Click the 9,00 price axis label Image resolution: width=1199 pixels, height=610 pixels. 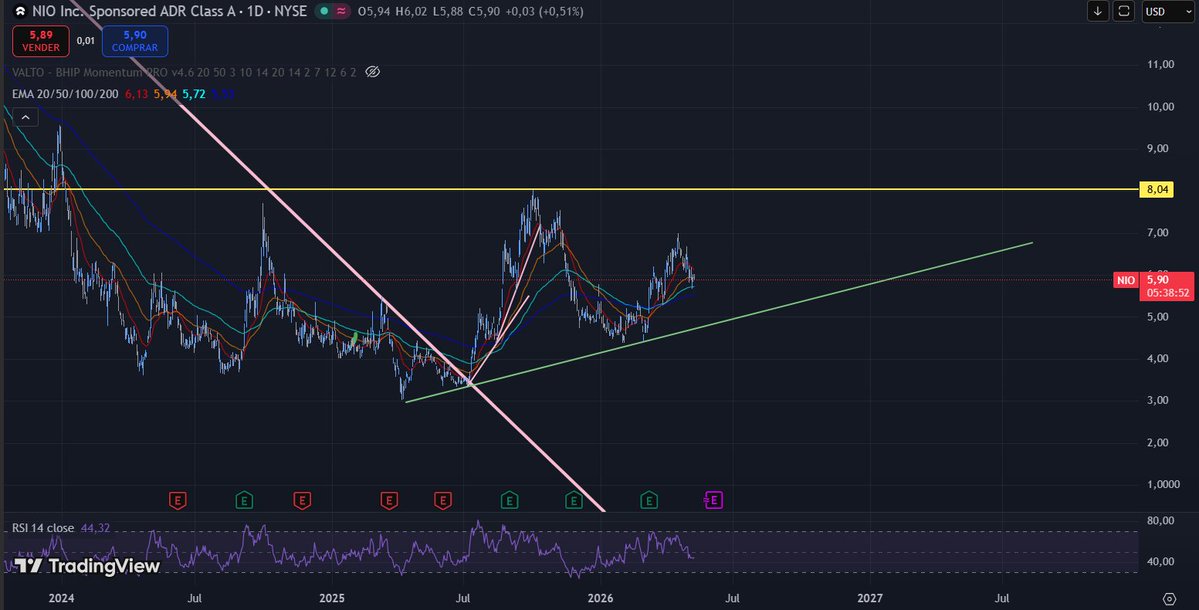point(1158,149)
